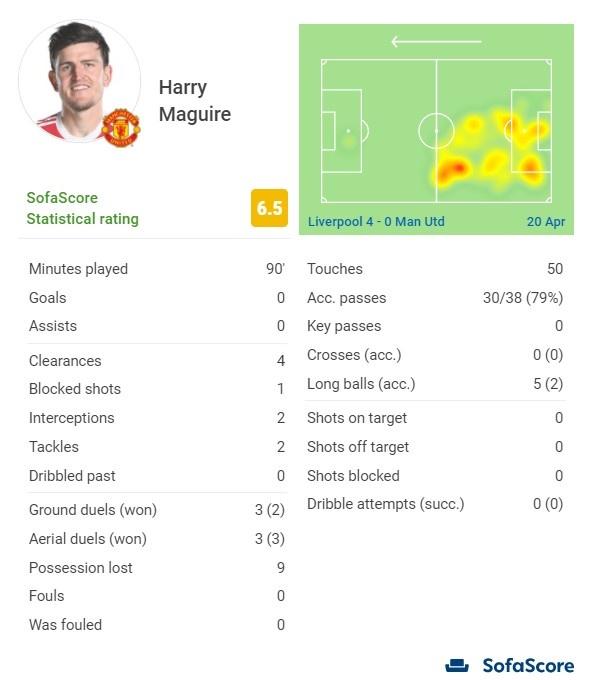The height and width of the screenshot is (680, 592).
Task: Click the center circle on the pitch
Action: [436, 131]
